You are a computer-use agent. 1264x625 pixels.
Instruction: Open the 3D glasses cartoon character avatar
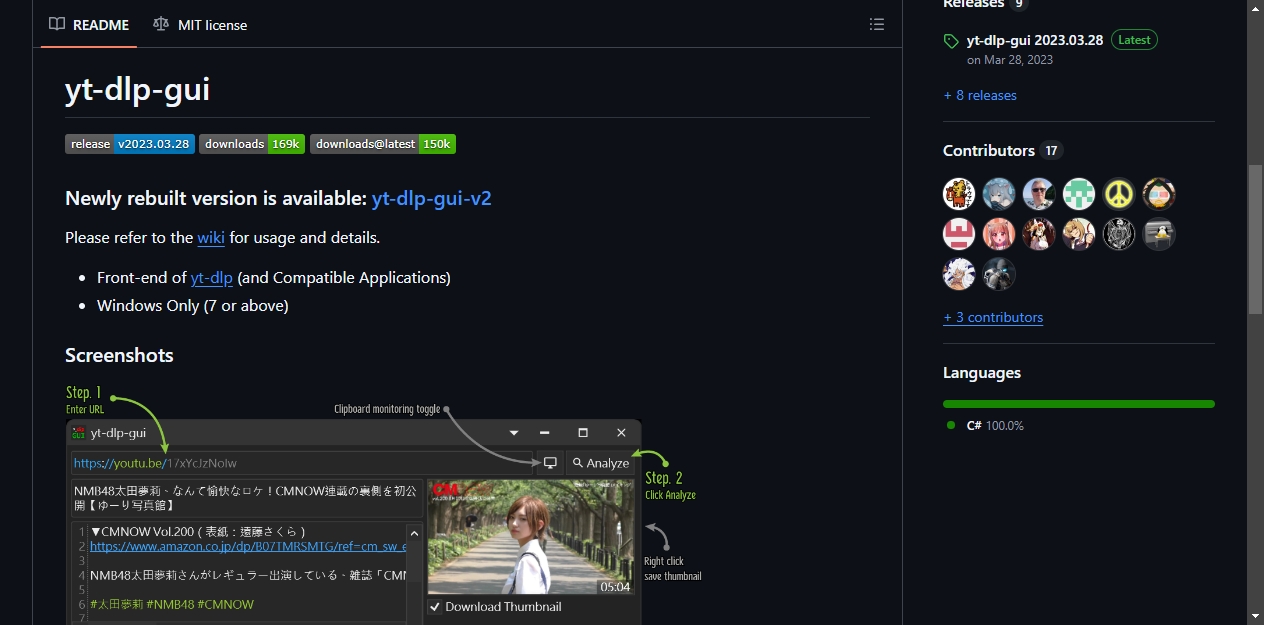(x=1159, y=194)
